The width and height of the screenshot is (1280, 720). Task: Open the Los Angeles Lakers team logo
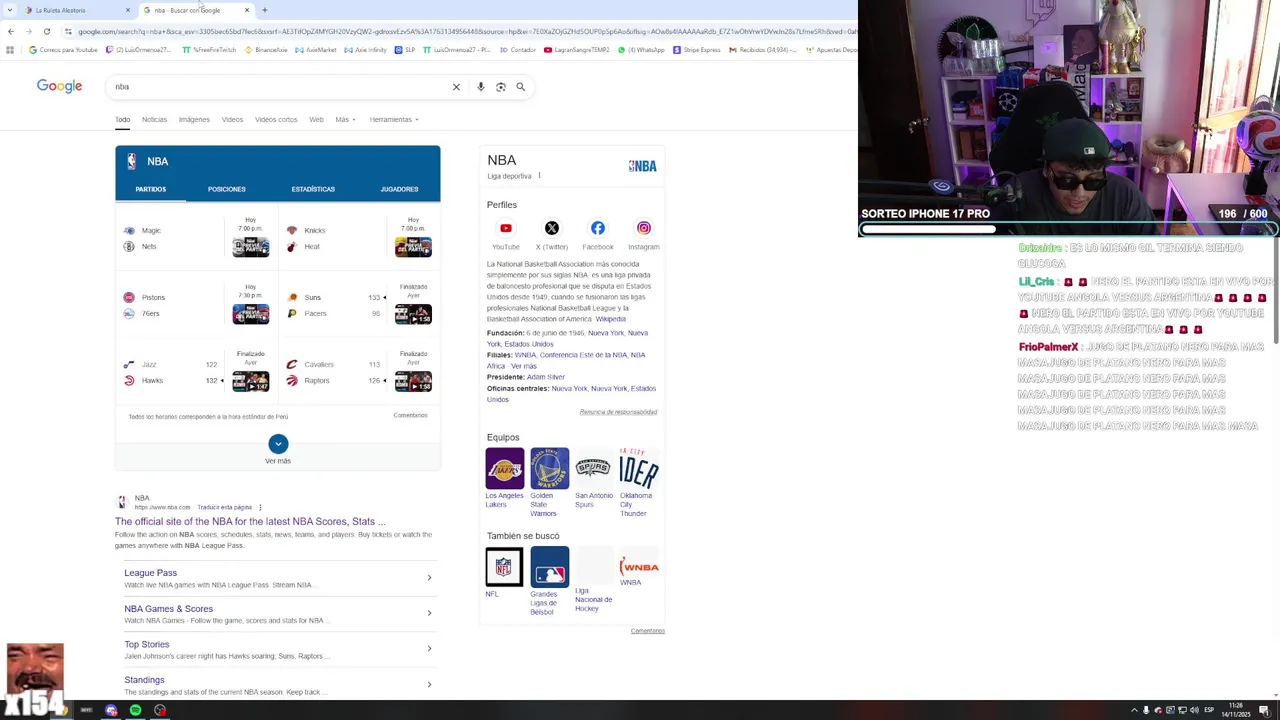pos(504,468)
